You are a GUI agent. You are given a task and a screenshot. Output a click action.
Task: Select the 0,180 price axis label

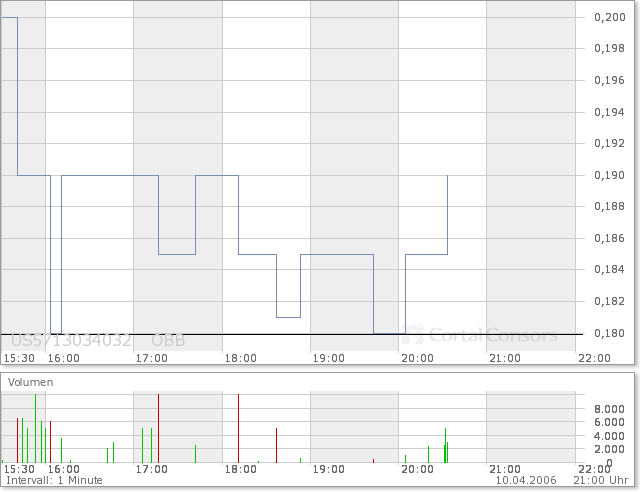(x=610, y=334)
